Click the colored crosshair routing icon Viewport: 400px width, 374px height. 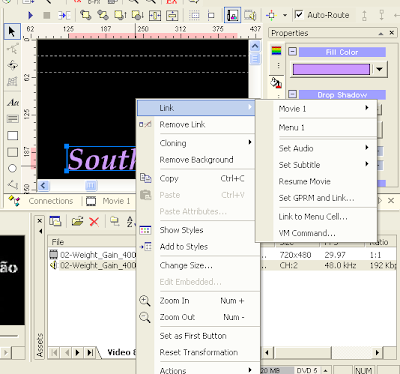point(271,15)
